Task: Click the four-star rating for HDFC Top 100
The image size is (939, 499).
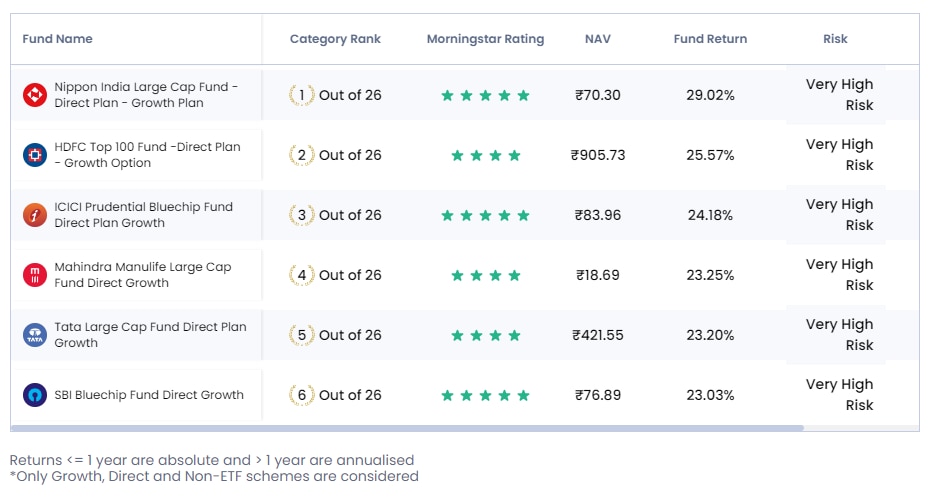Action: [x=485, y=156]
